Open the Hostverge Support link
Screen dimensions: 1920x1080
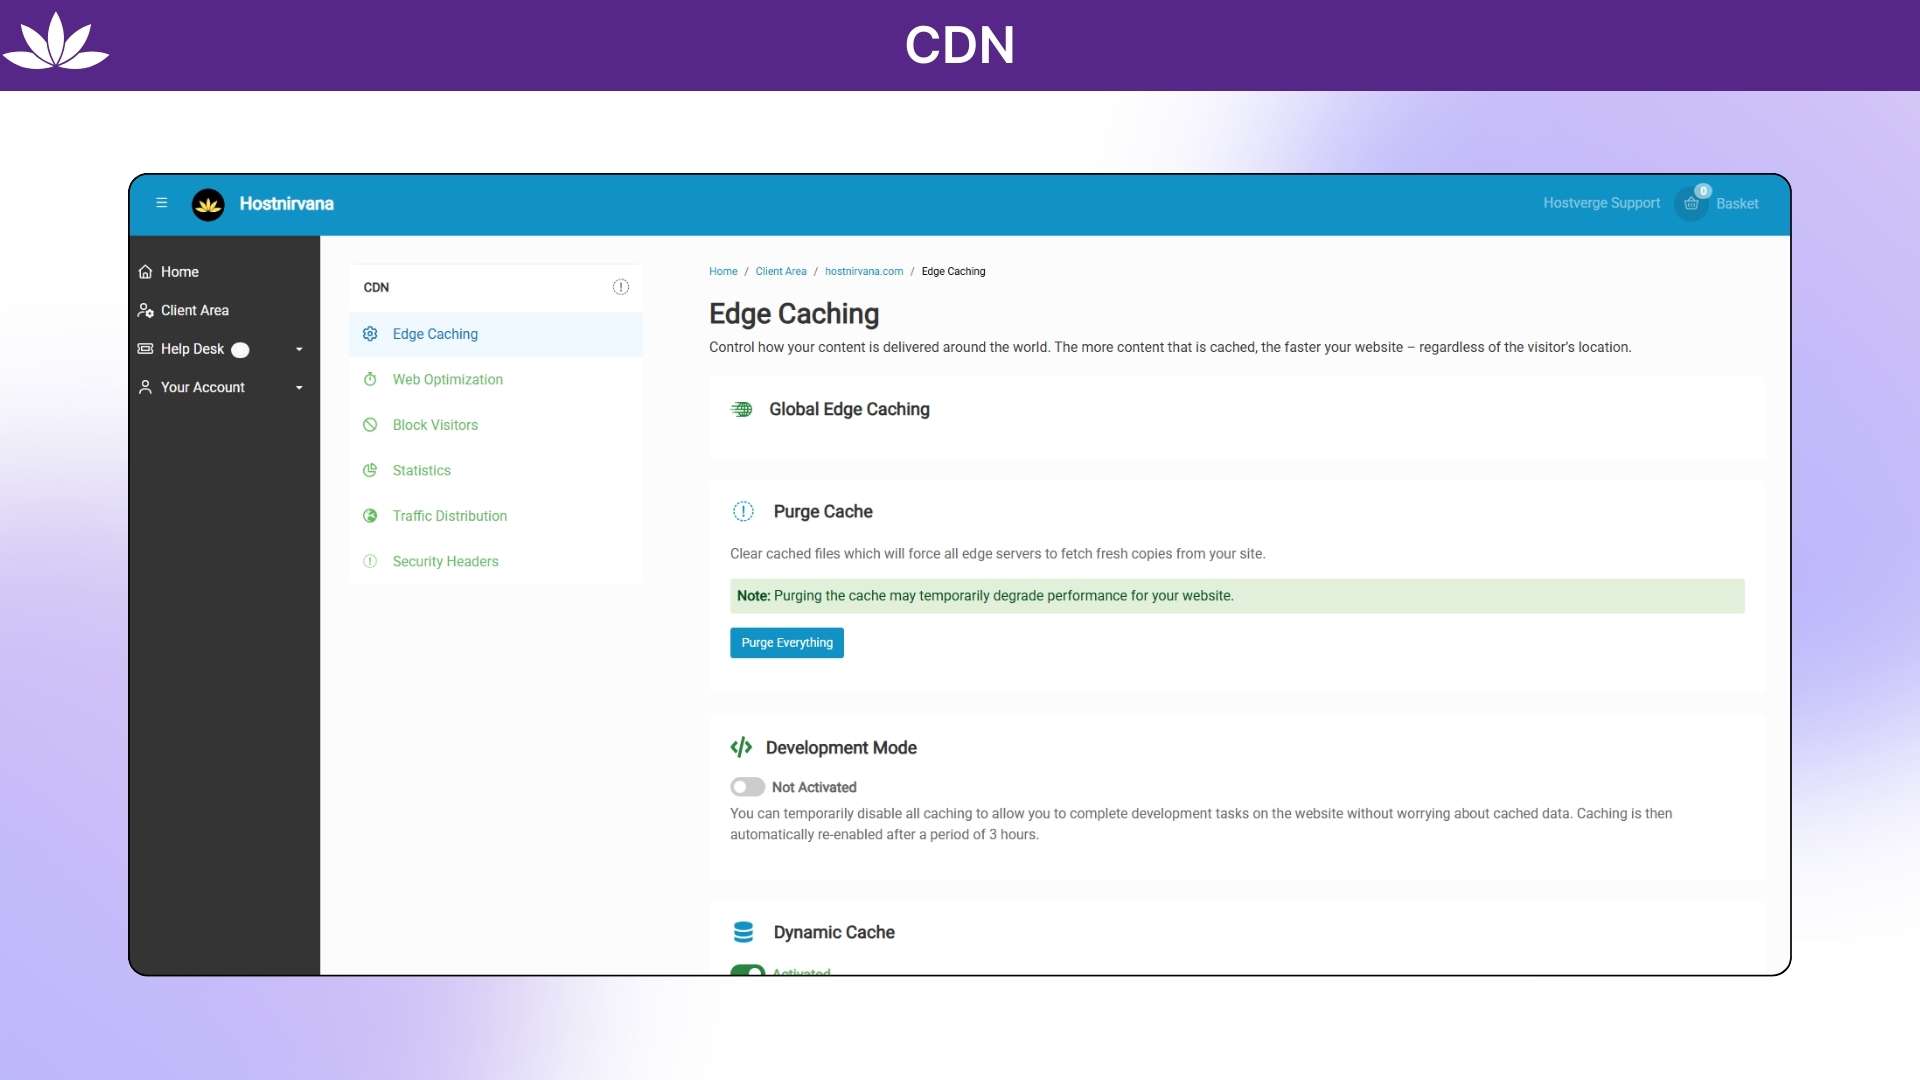click(x=1601, y=203)
